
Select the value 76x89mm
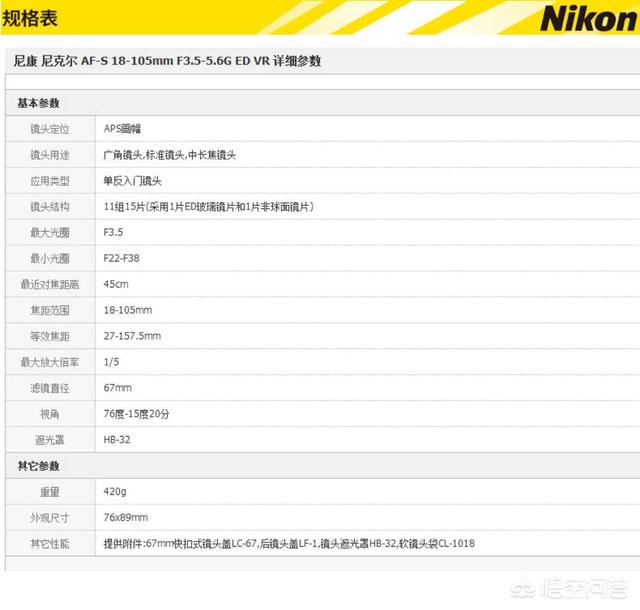coord(126,518)
